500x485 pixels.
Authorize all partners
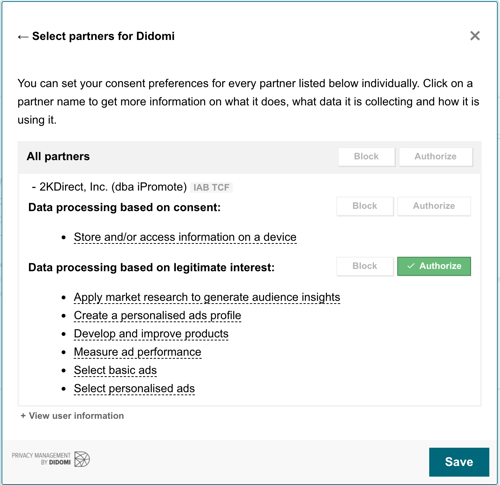click(x=435, y=157)
